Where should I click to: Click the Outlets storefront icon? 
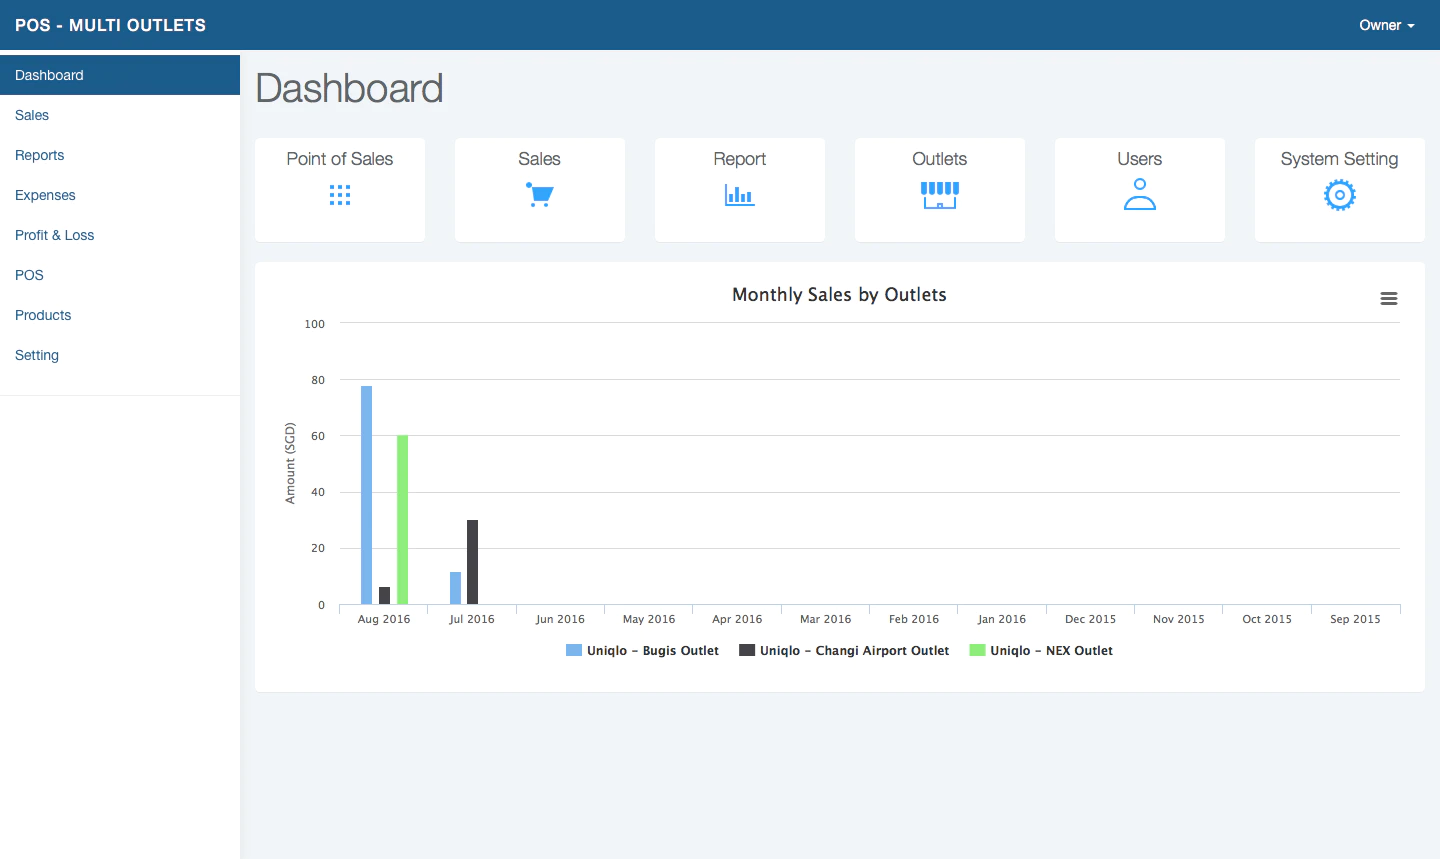click(940, 195)
